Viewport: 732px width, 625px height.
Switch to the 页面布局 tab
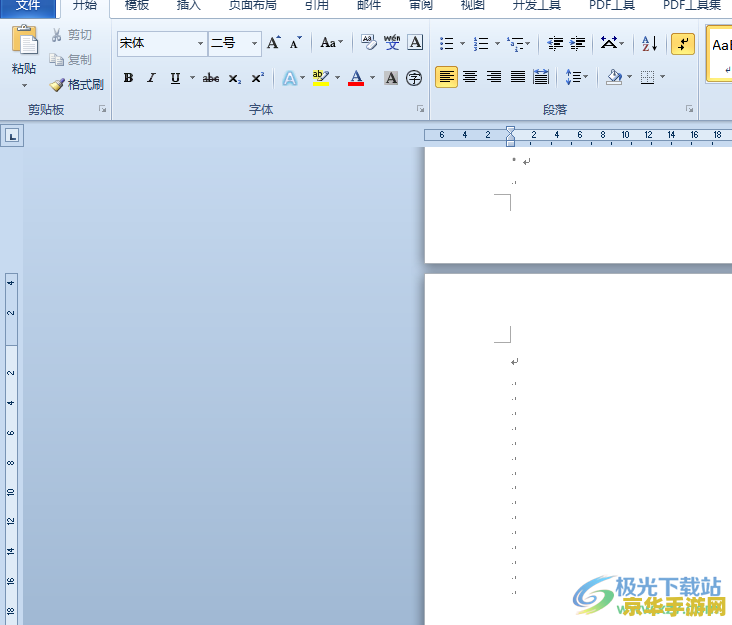(252, 6)
